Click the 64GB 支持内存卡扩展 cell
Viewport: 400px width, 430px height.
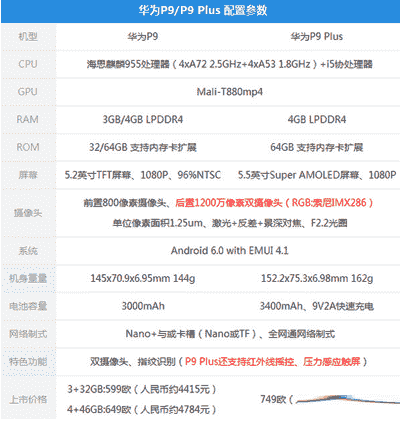click(317, 147)
